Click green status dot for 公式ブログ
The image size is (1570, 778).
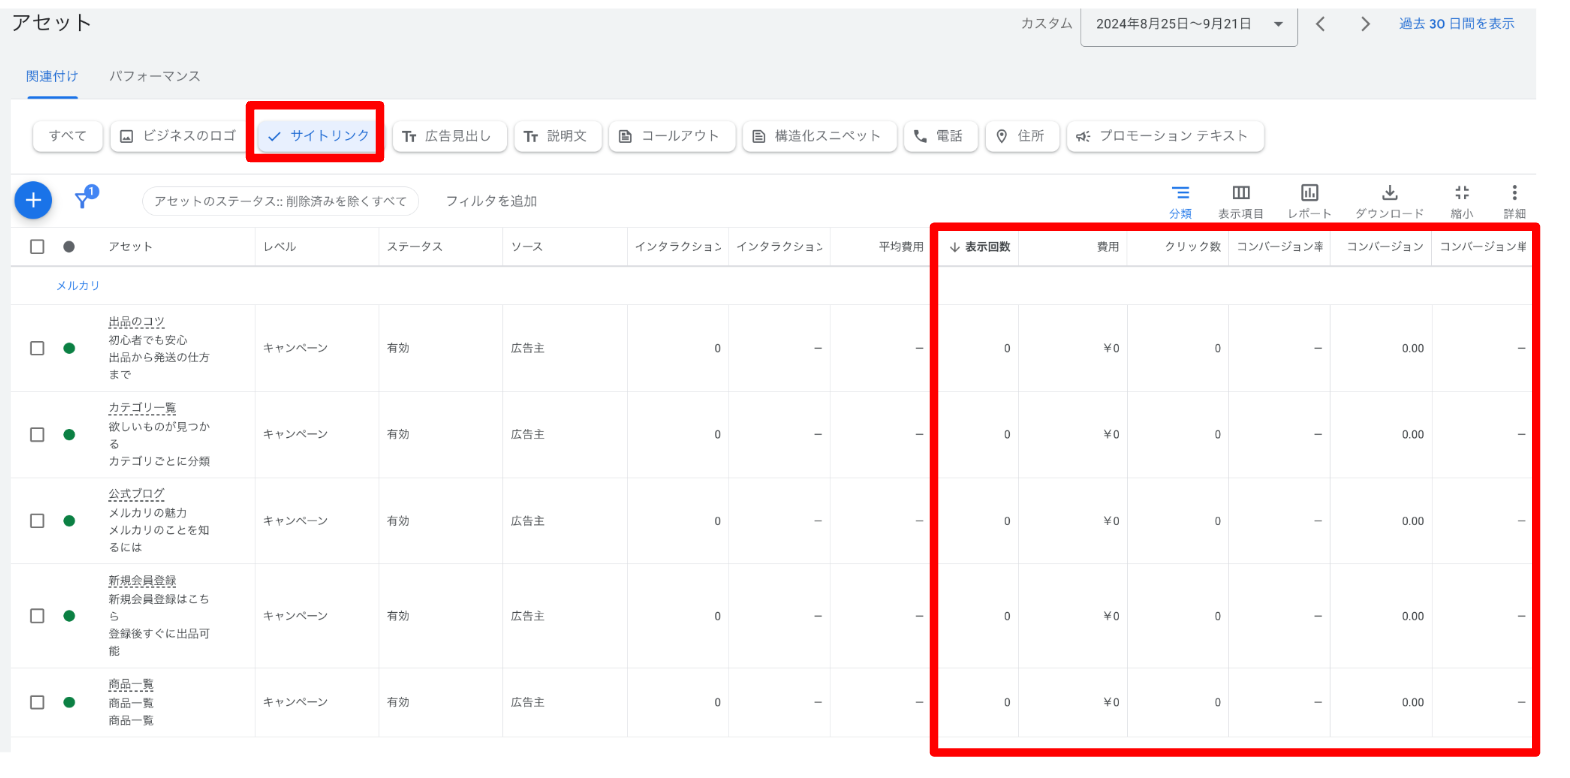(x=69, y=521)
